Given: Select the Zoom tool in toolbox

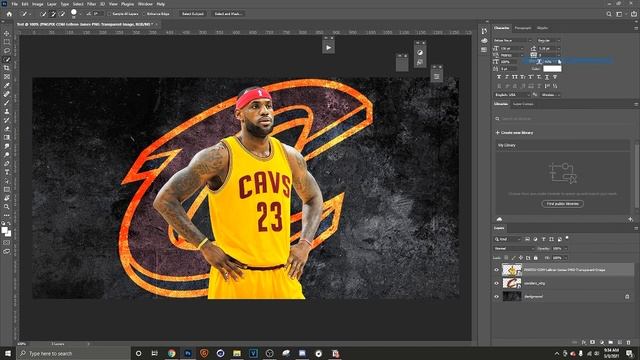Looking at the screenshot, I should 7,207.
